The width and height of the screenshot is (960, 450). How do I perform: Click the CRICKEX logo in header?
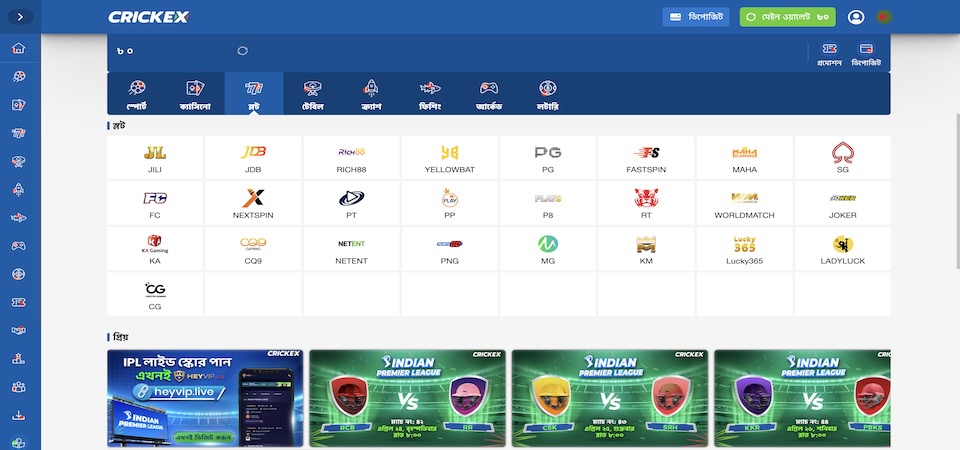(148, 17)
